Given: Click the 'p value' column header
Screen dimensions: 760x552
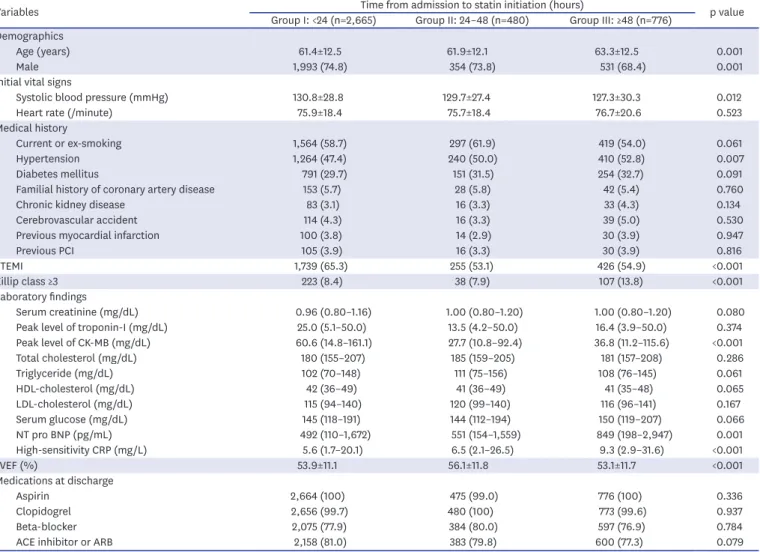Looking at the screenshot, I should pos(727,13).
